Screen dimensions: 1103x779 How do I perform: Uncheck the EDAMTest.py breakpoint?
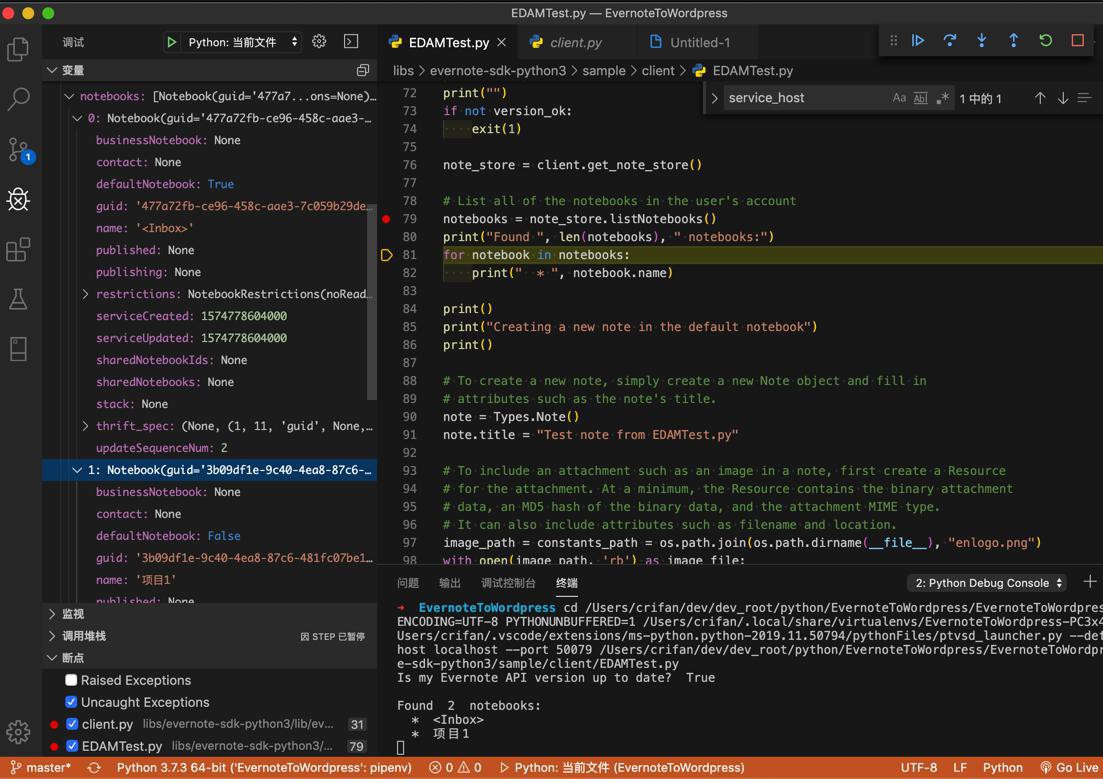coord(72,745)
